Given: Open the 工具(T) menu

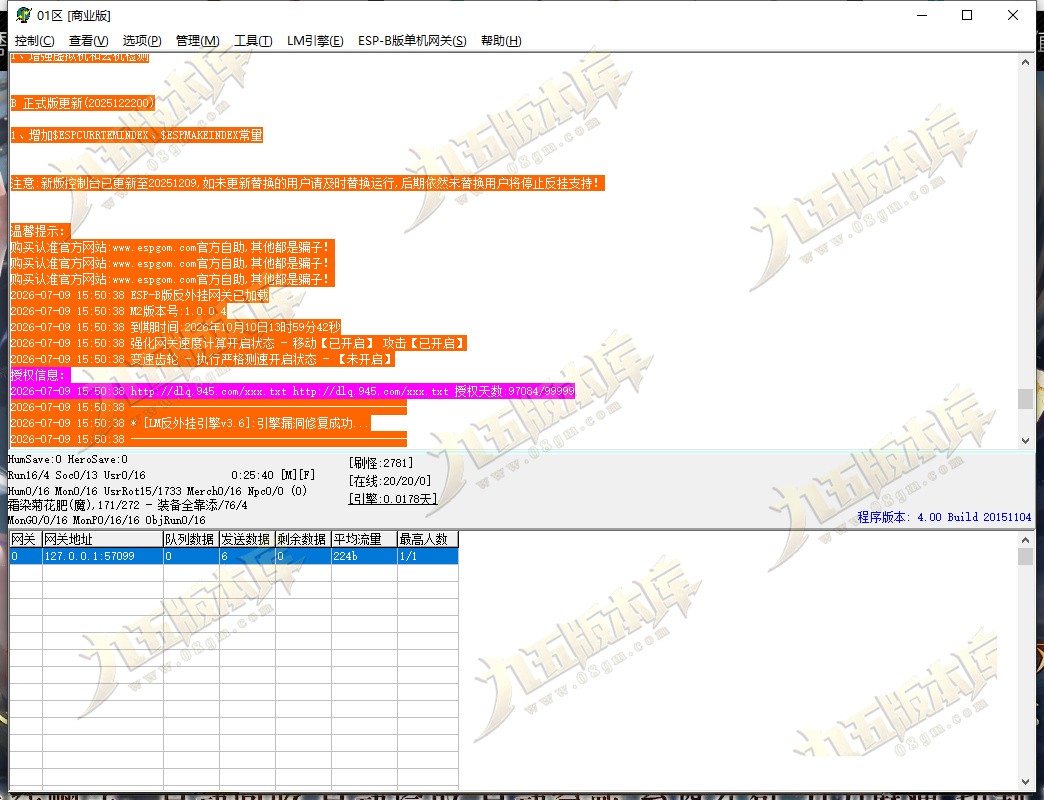Looking at the screenshot, I should coord(253,41).
